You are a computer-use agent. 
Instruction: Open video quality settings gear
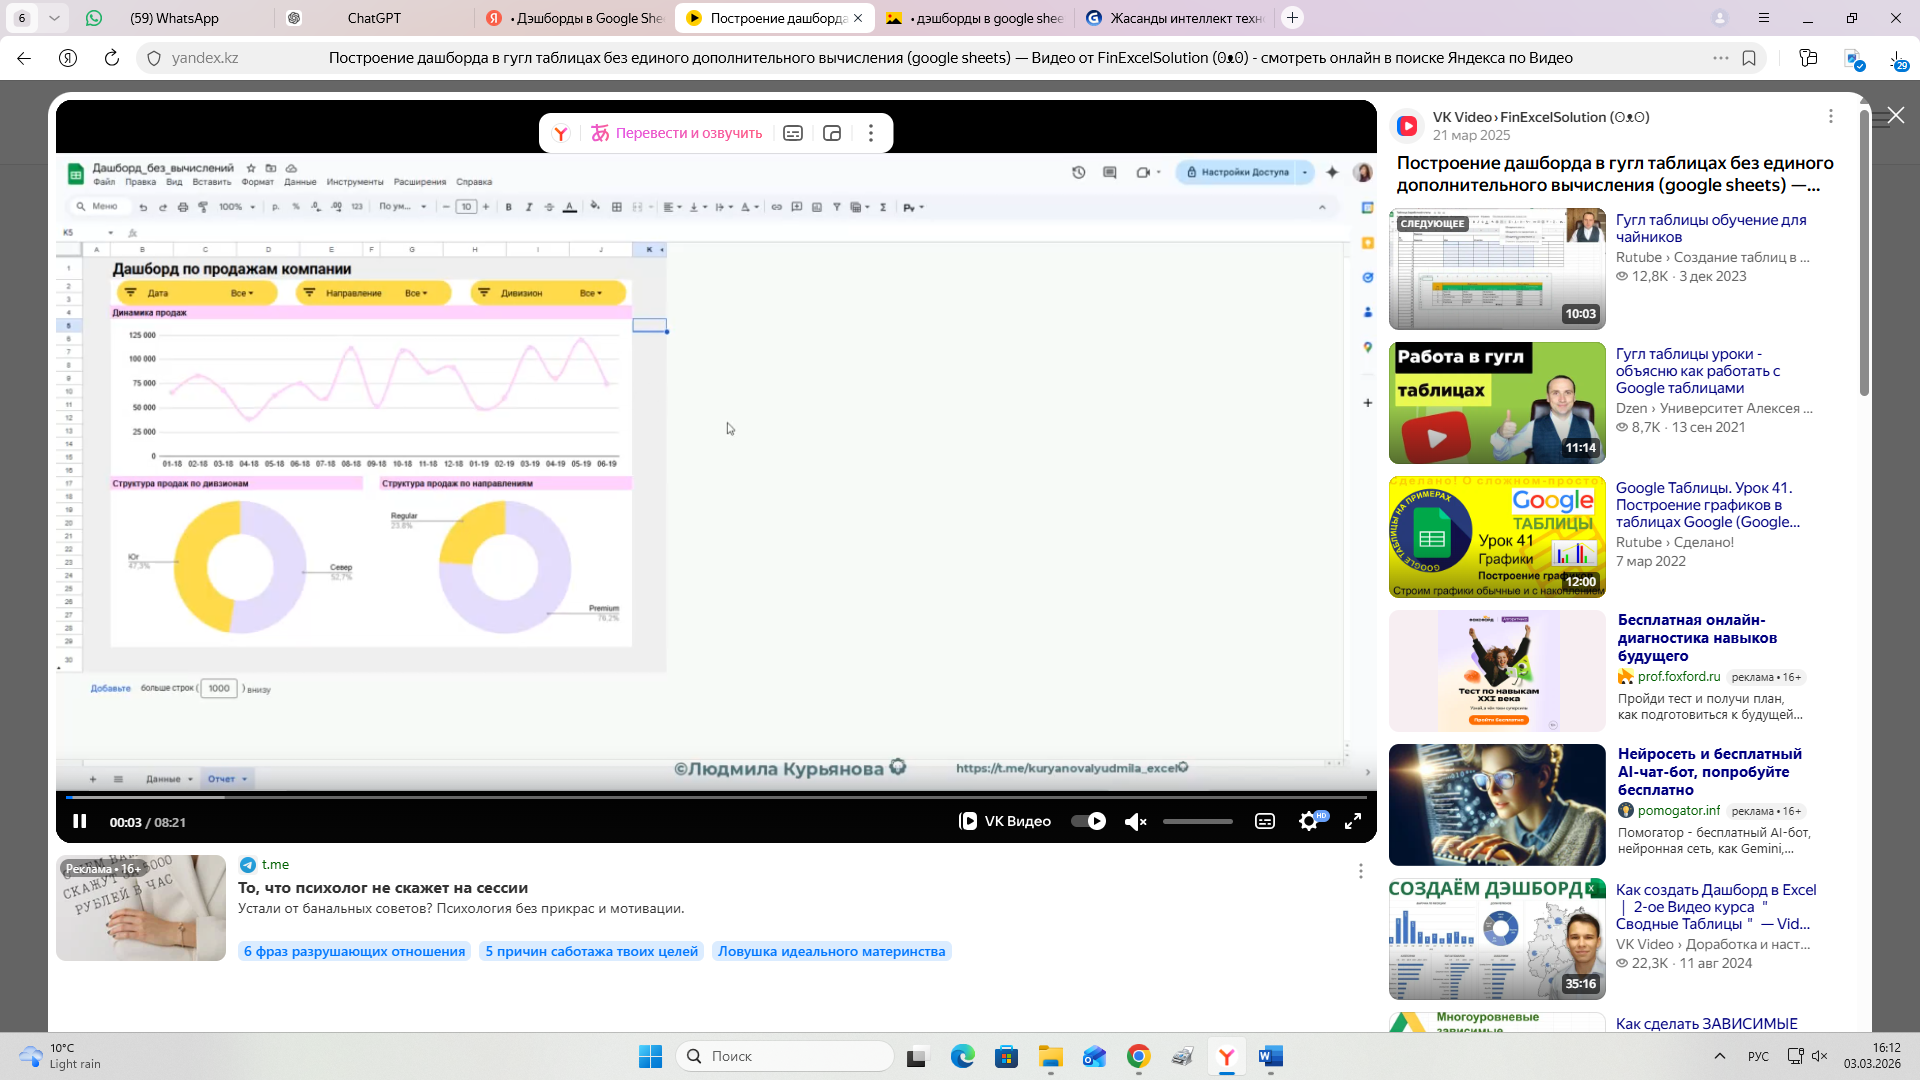point(1308,822)
